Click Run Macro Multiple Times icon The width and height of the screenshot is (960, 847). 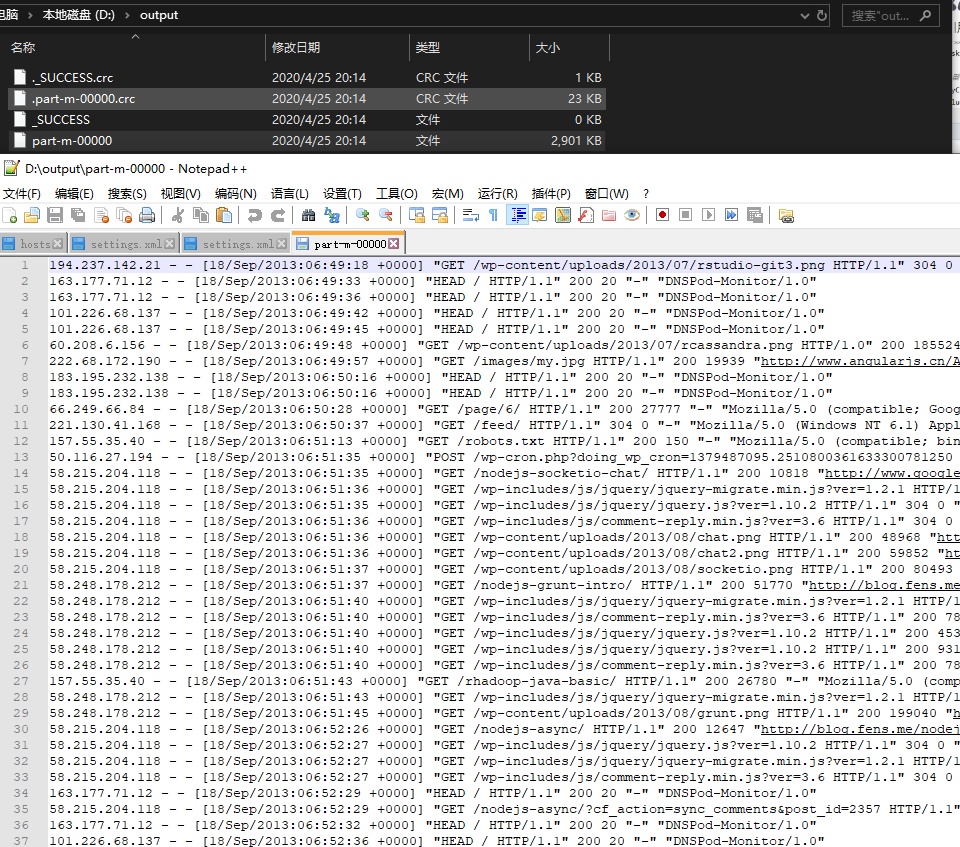tap(731, 215)
